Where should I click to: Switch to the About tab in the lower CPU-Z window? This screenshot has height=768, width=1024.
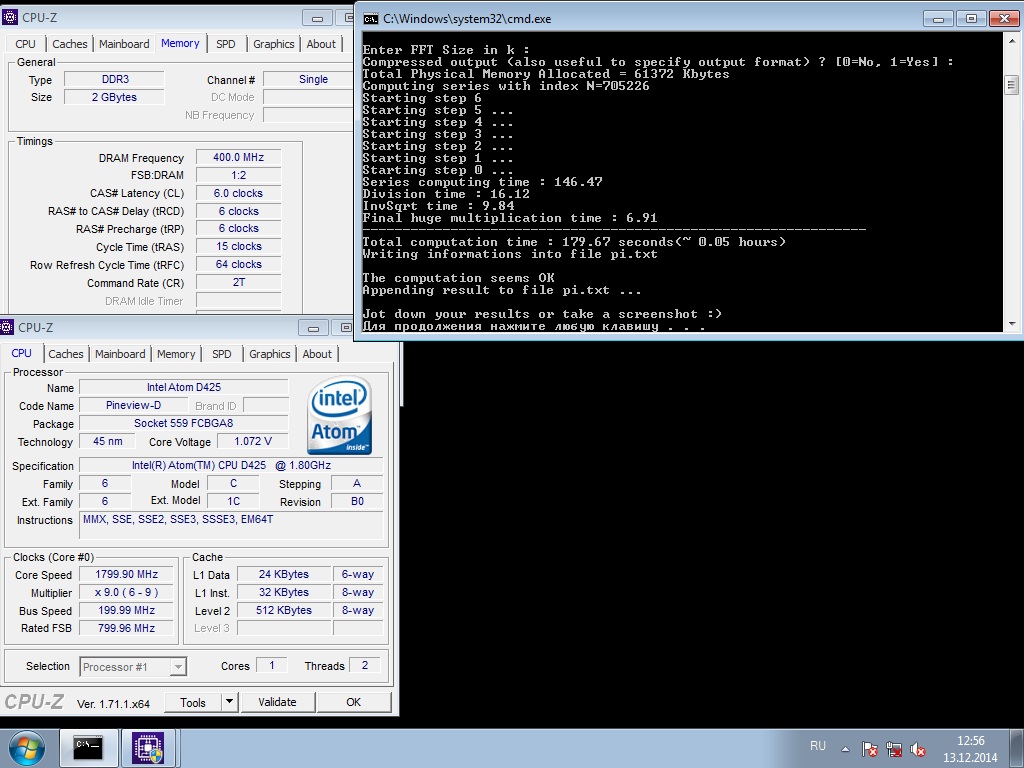click(x=317, y=354)
